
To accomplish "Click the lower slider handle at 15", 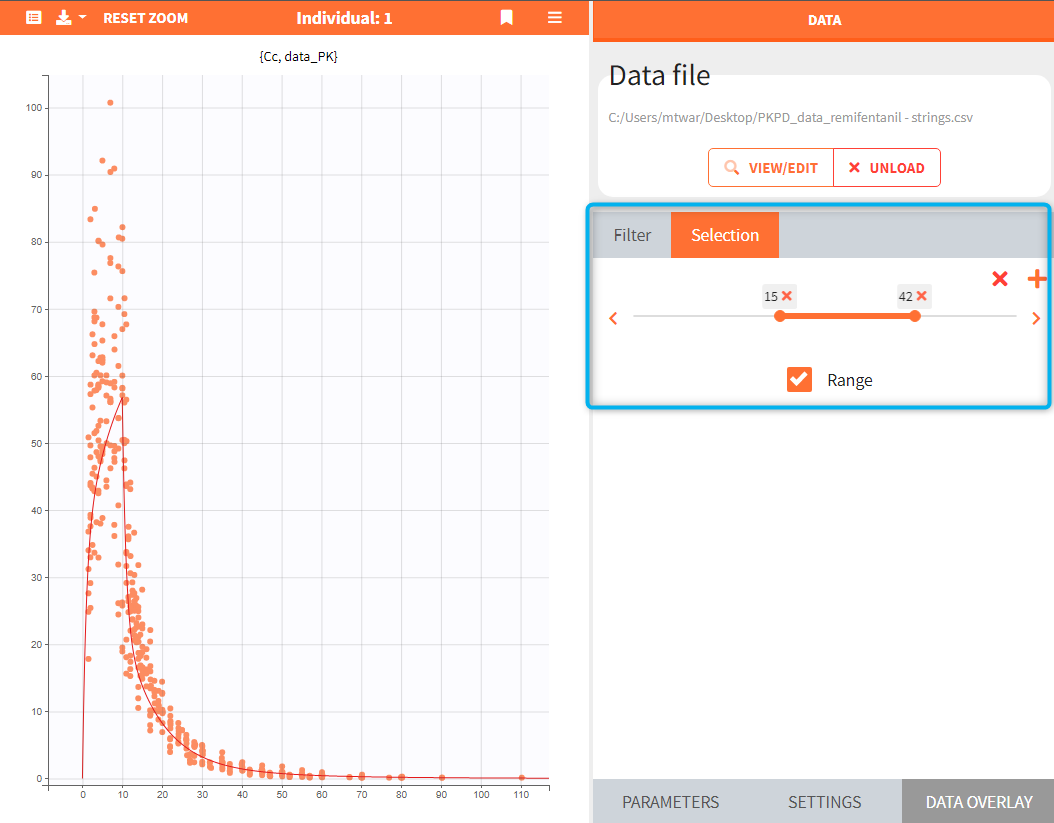I will (x=780, y=316).
